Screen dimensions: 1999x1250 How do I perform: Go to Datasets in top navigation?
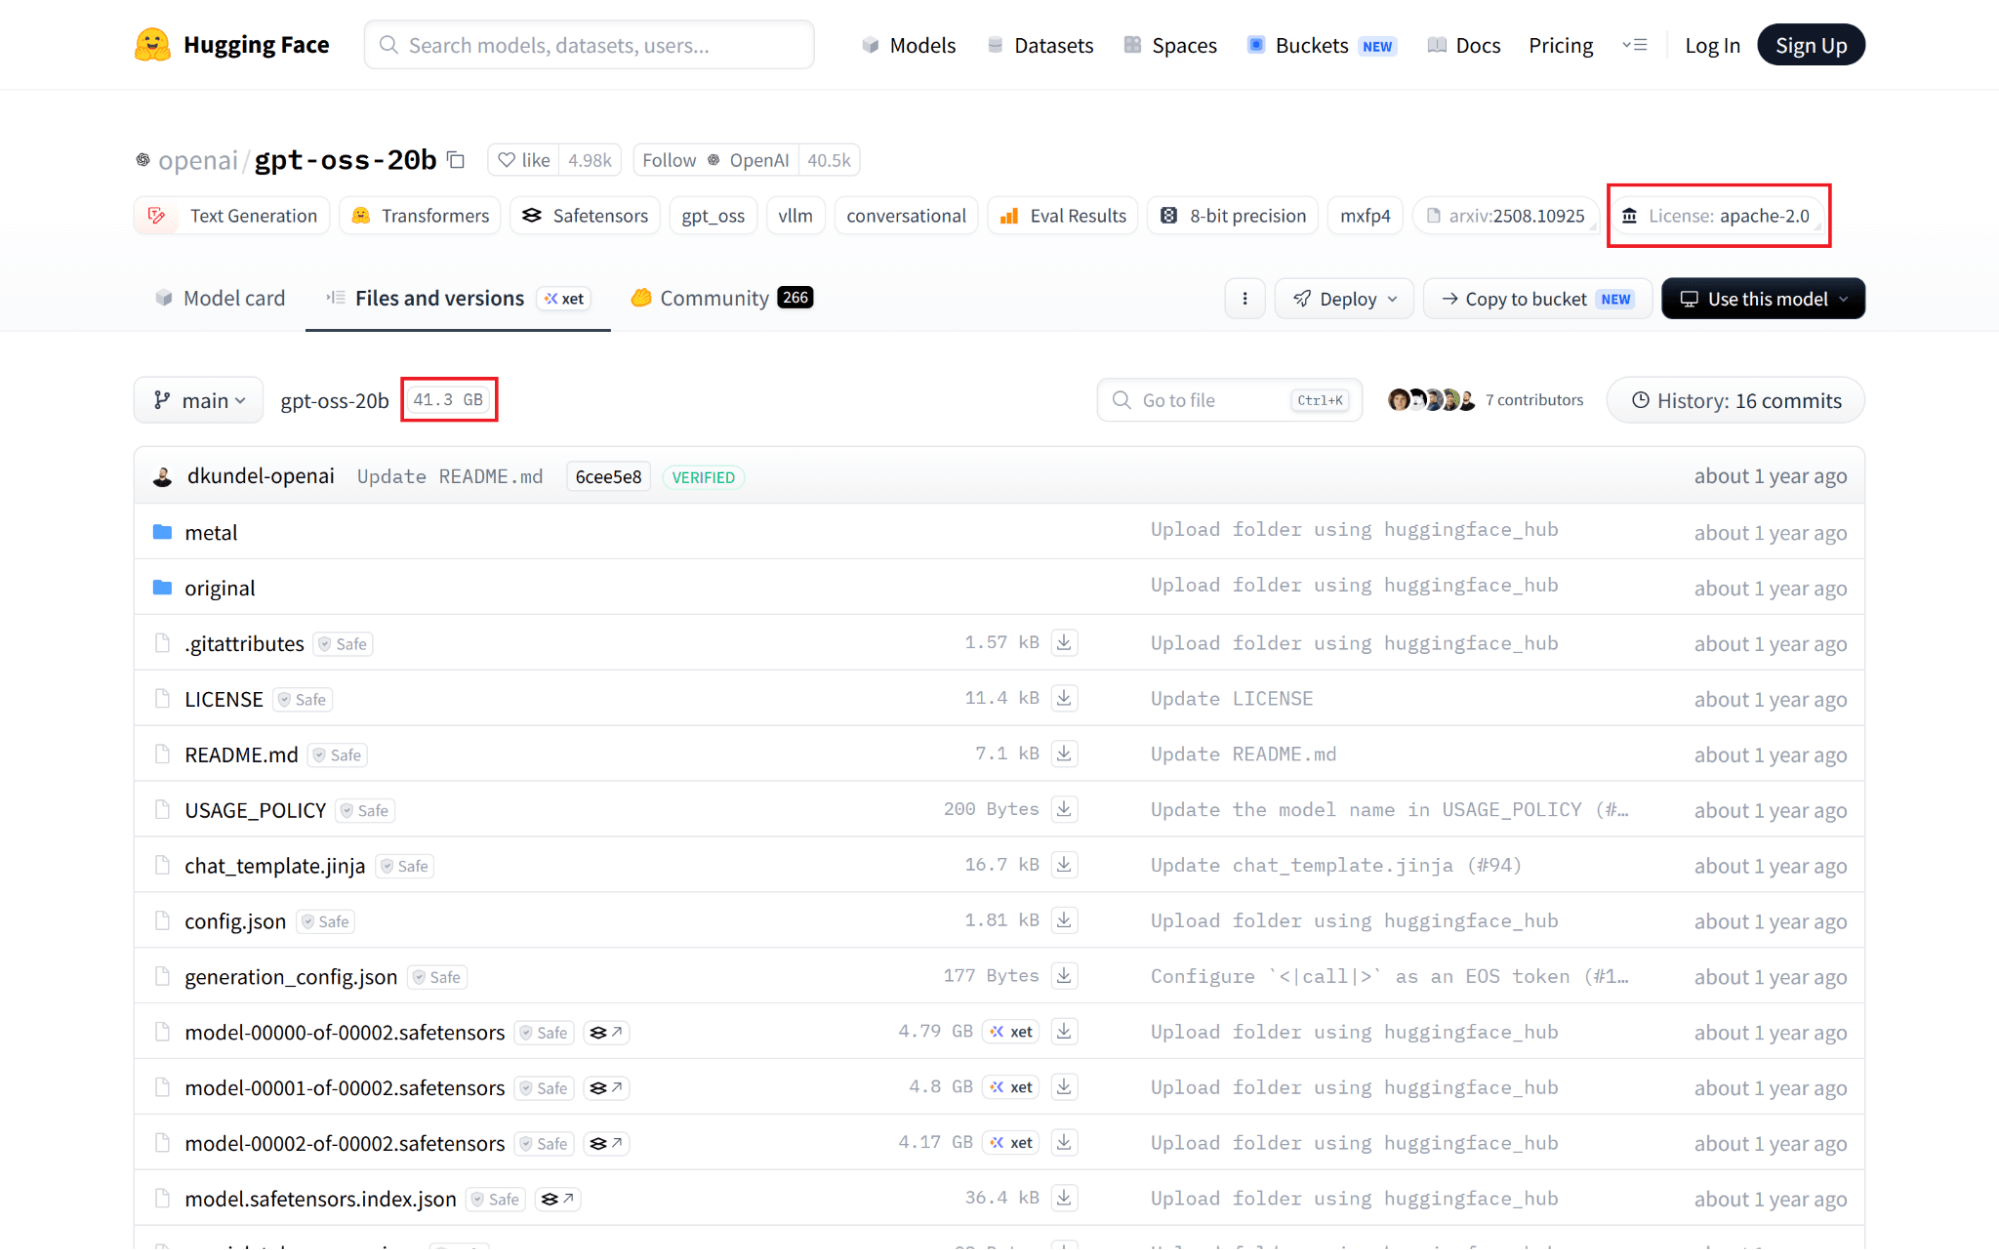(x=1040, y=45)
